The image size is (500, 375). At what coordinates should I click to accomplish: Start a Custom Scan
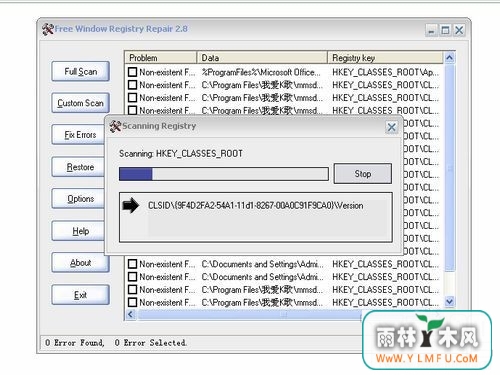[x=81, y=103]
